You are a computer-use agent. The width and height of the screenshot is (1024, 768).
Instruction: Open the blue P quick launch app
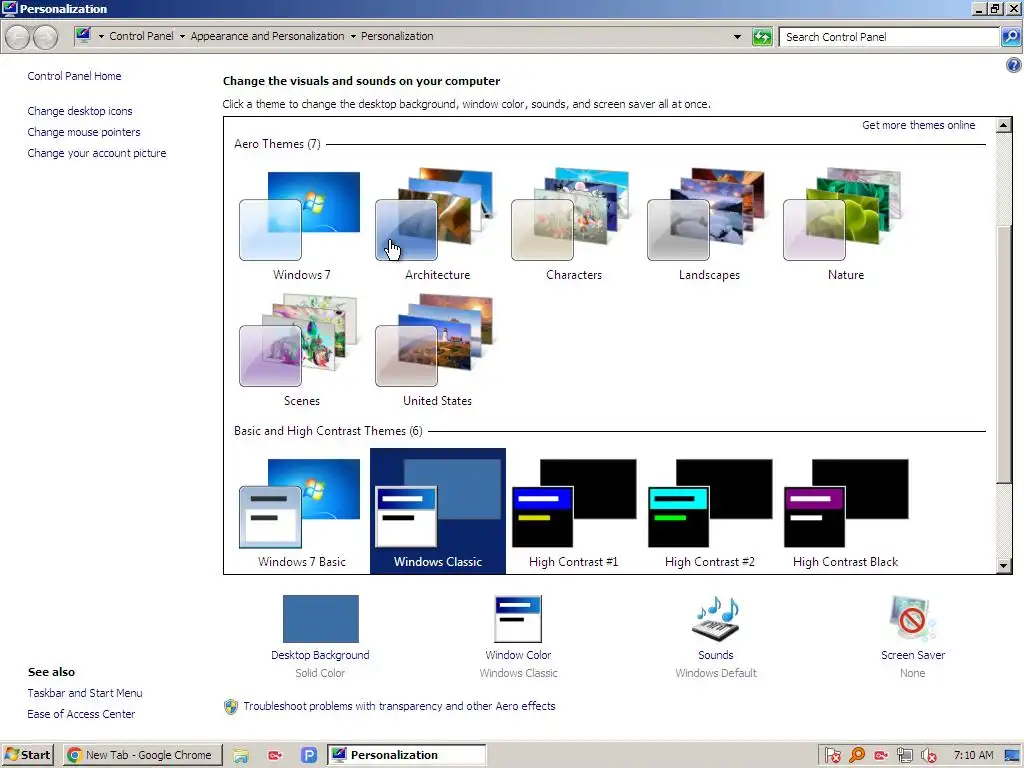pos(308,756)
